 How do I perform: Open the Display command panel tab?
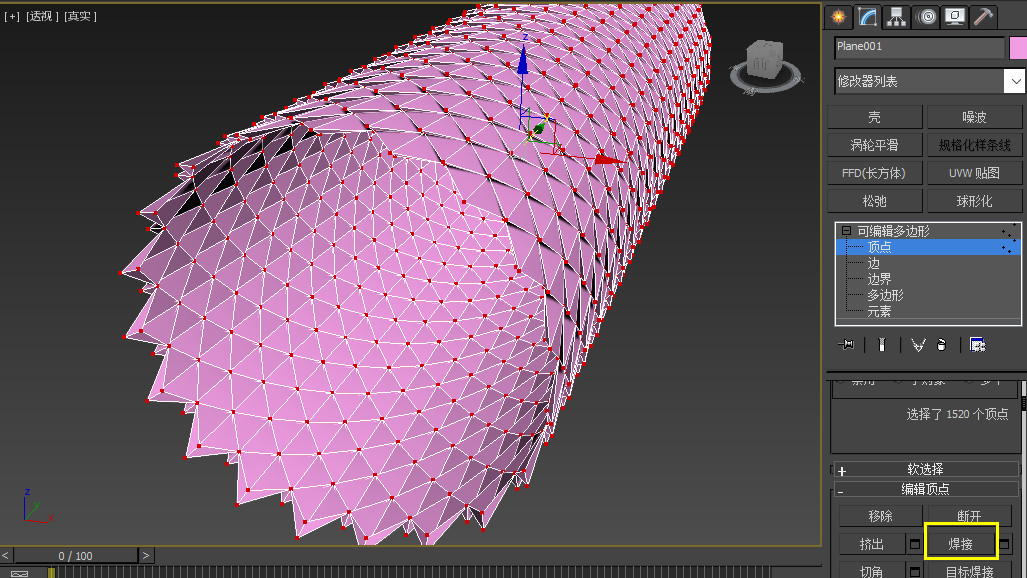click(x=955, y=16)
